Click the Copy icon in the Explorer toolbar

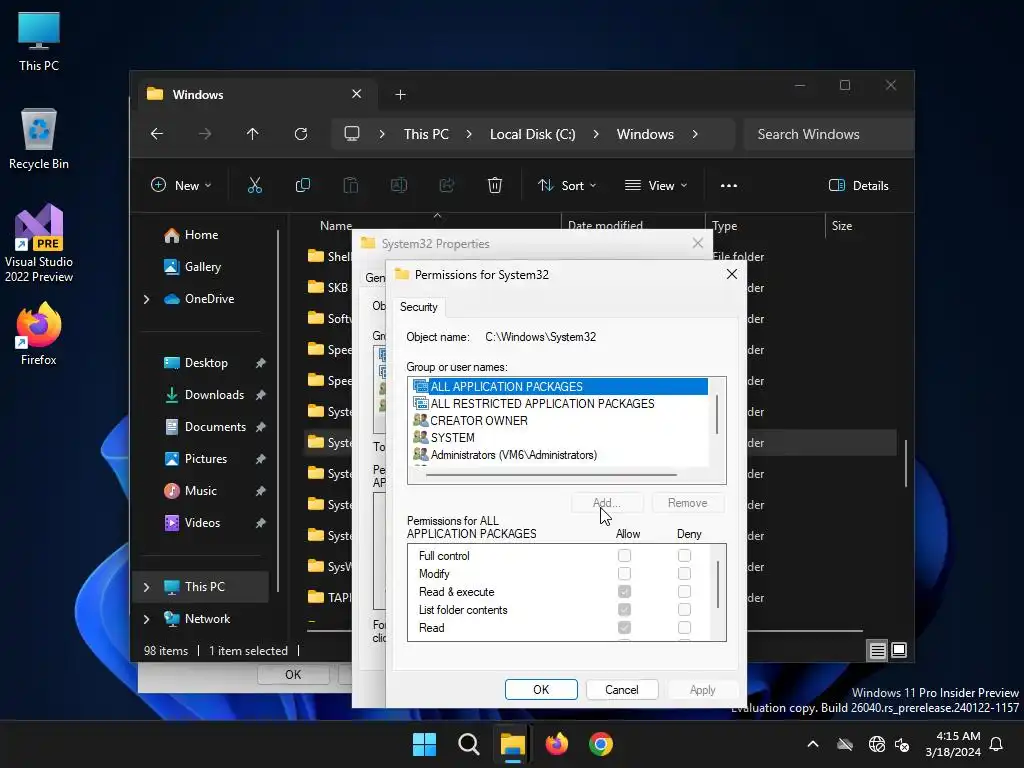click(x=302, y=185)
